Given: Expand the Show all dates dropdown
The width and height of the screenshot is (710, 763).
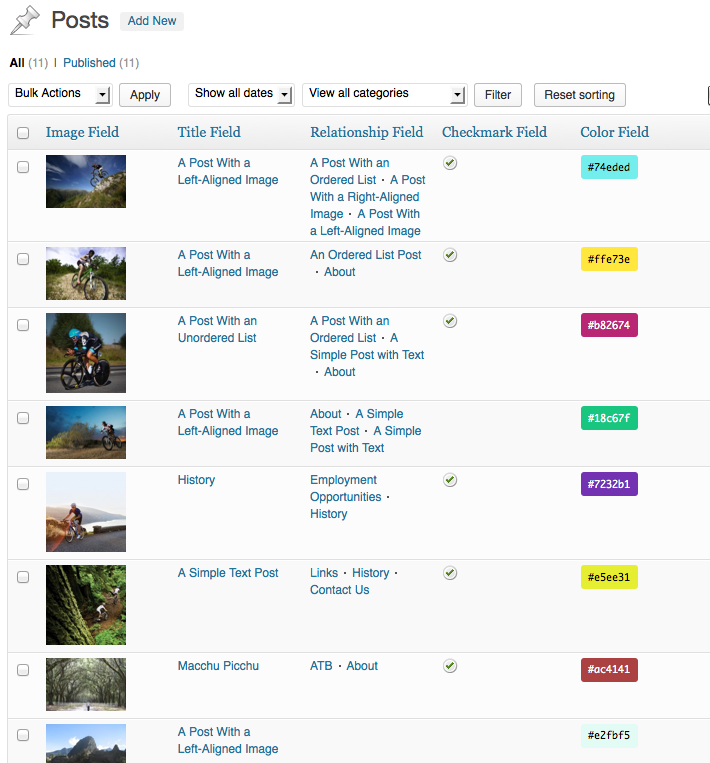Looking at the screenshot, I should 241,94.
